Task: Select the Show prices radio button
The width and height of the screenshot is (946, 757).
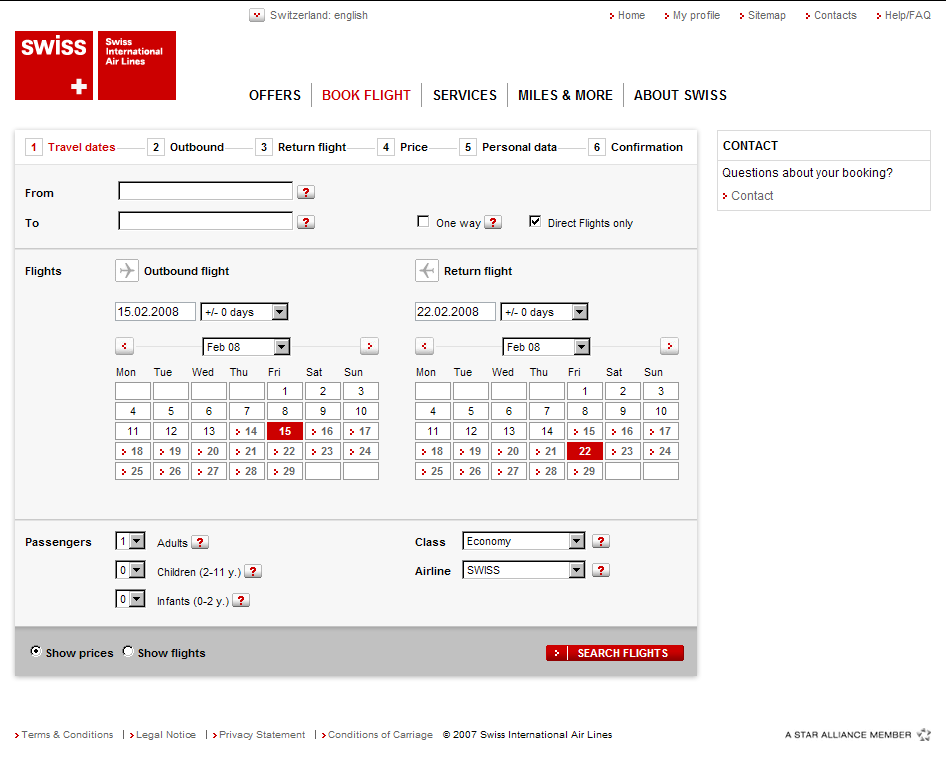Action: click(36, 651)
